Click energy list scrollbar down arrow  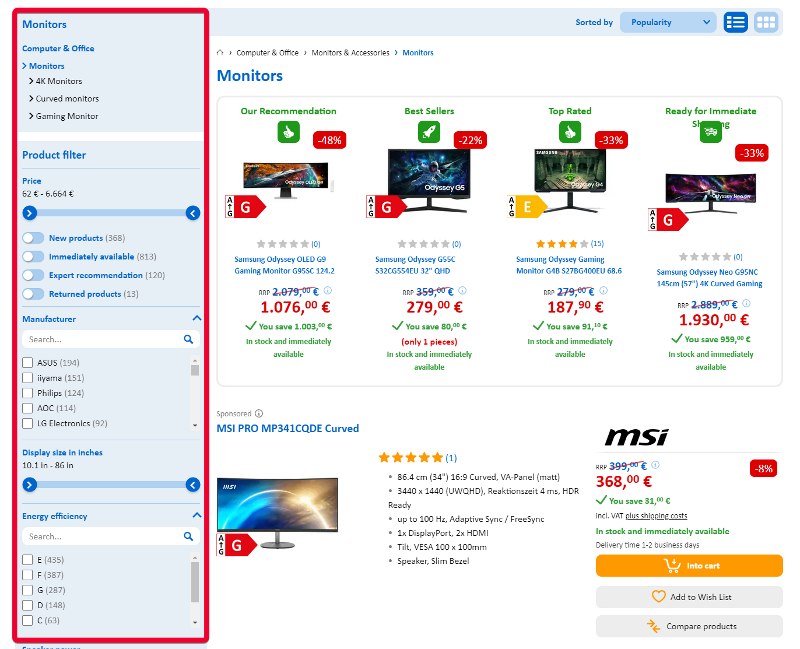click(195, 622)
